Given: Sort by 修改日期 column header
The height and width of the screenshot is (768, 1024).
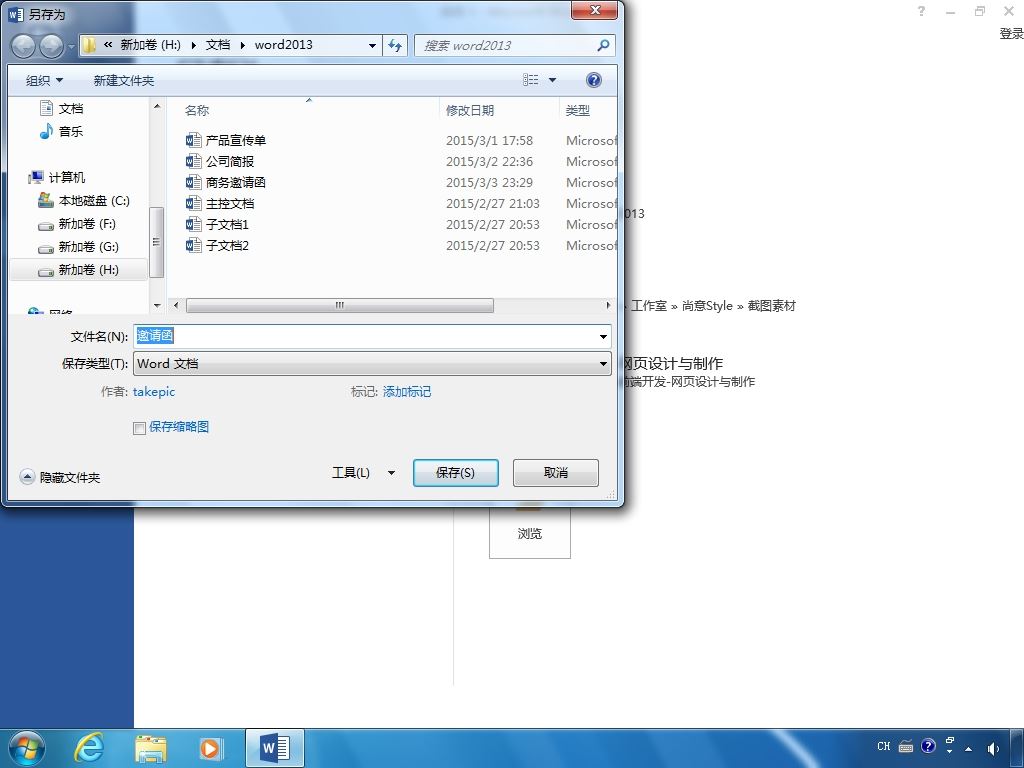Looking at the screenshot, I should pos(470,110).
